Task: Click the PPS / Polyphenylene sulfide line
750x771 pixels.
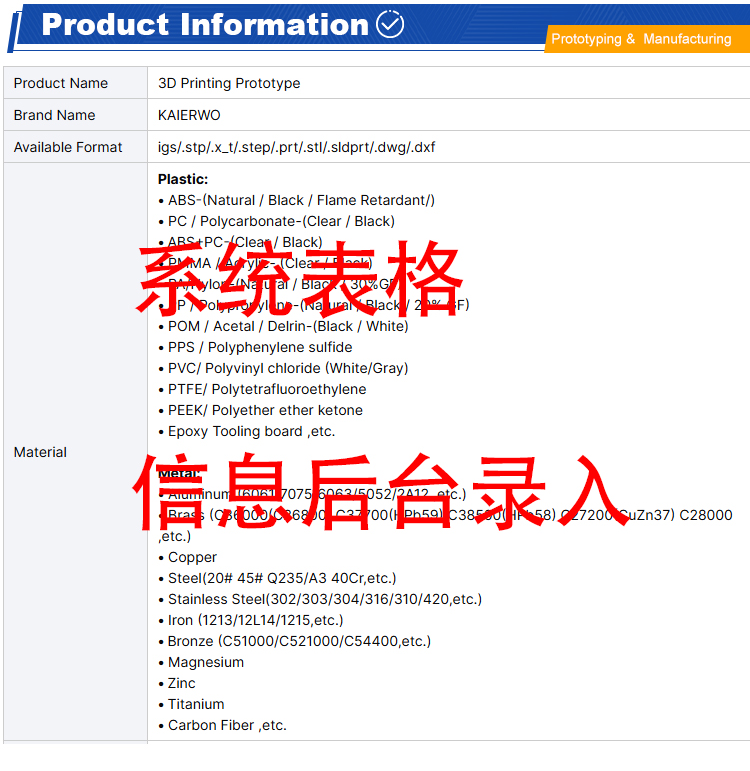Action: click(x=255, y=347)
